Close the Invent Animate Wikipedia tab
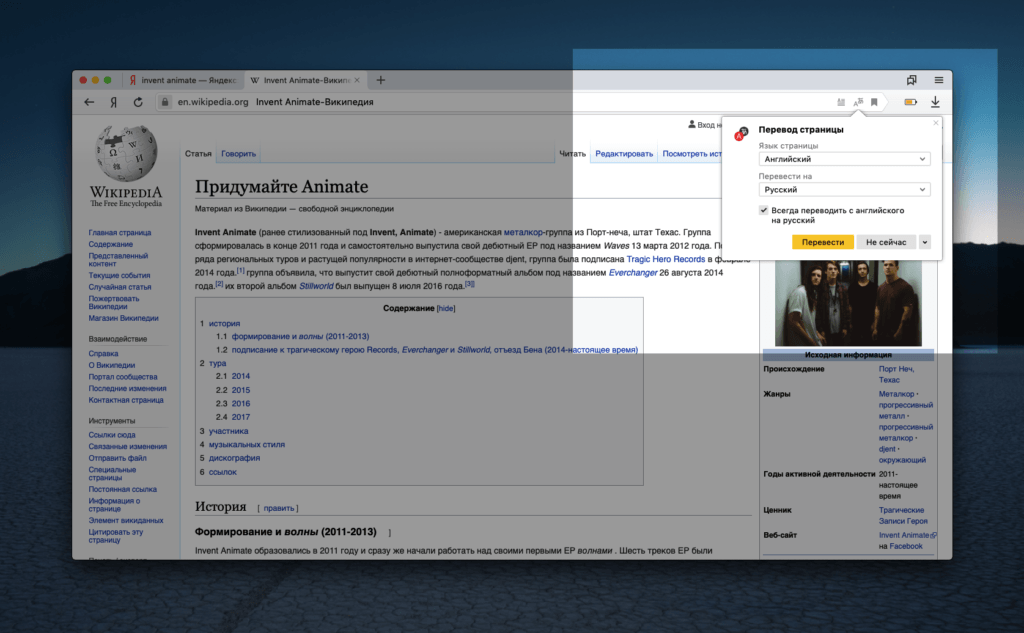This screenshot has height=633, width=1024. (x=357, y=80)
